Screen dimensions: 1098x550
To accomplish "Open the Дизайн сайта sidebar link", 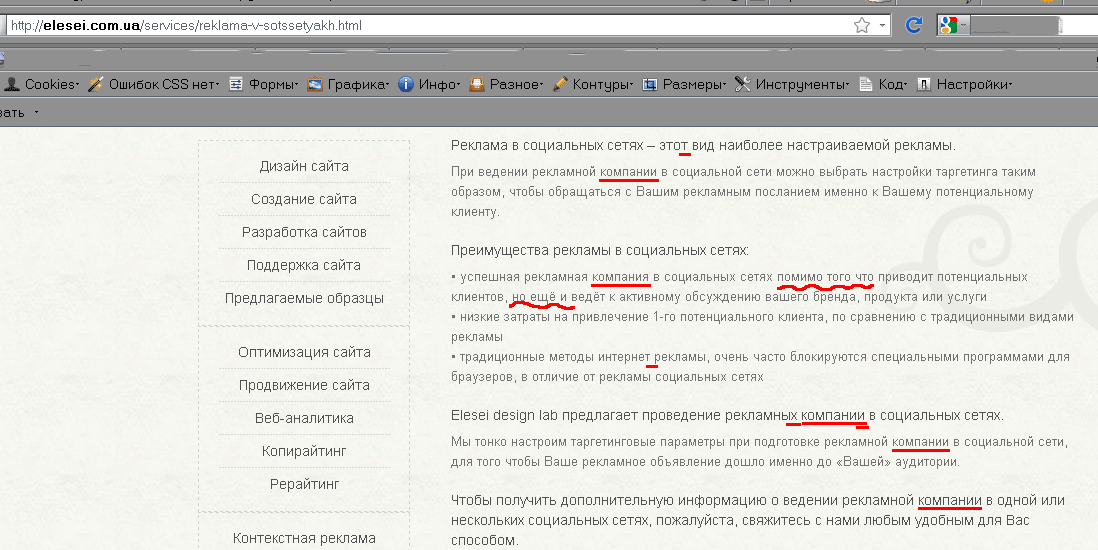I will coord(304,166).
